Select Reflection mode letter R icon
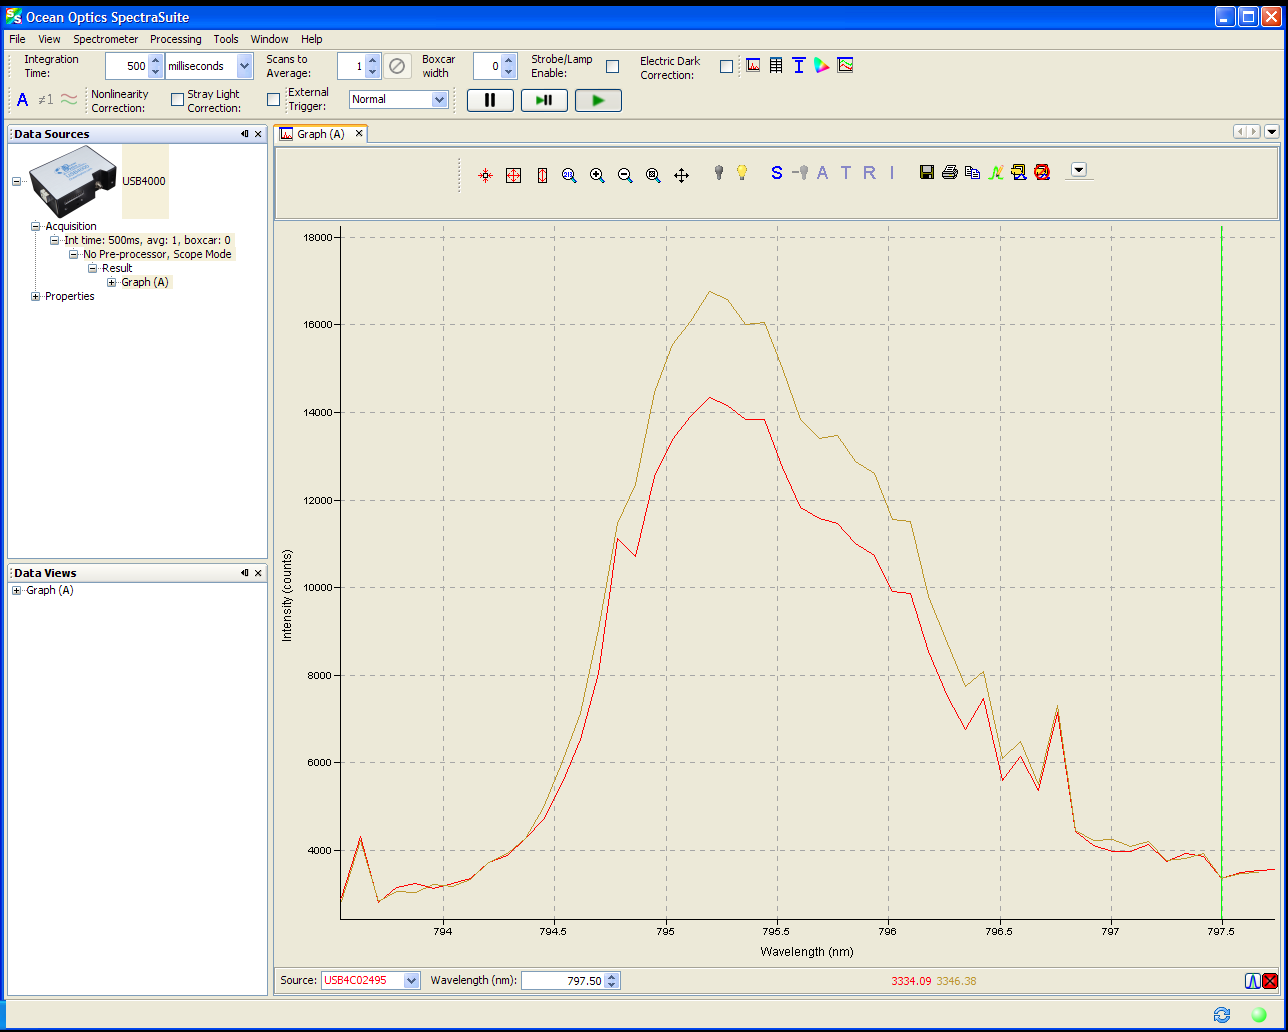This screenshot has width=1288, height=1032. (x=869, y=173)
